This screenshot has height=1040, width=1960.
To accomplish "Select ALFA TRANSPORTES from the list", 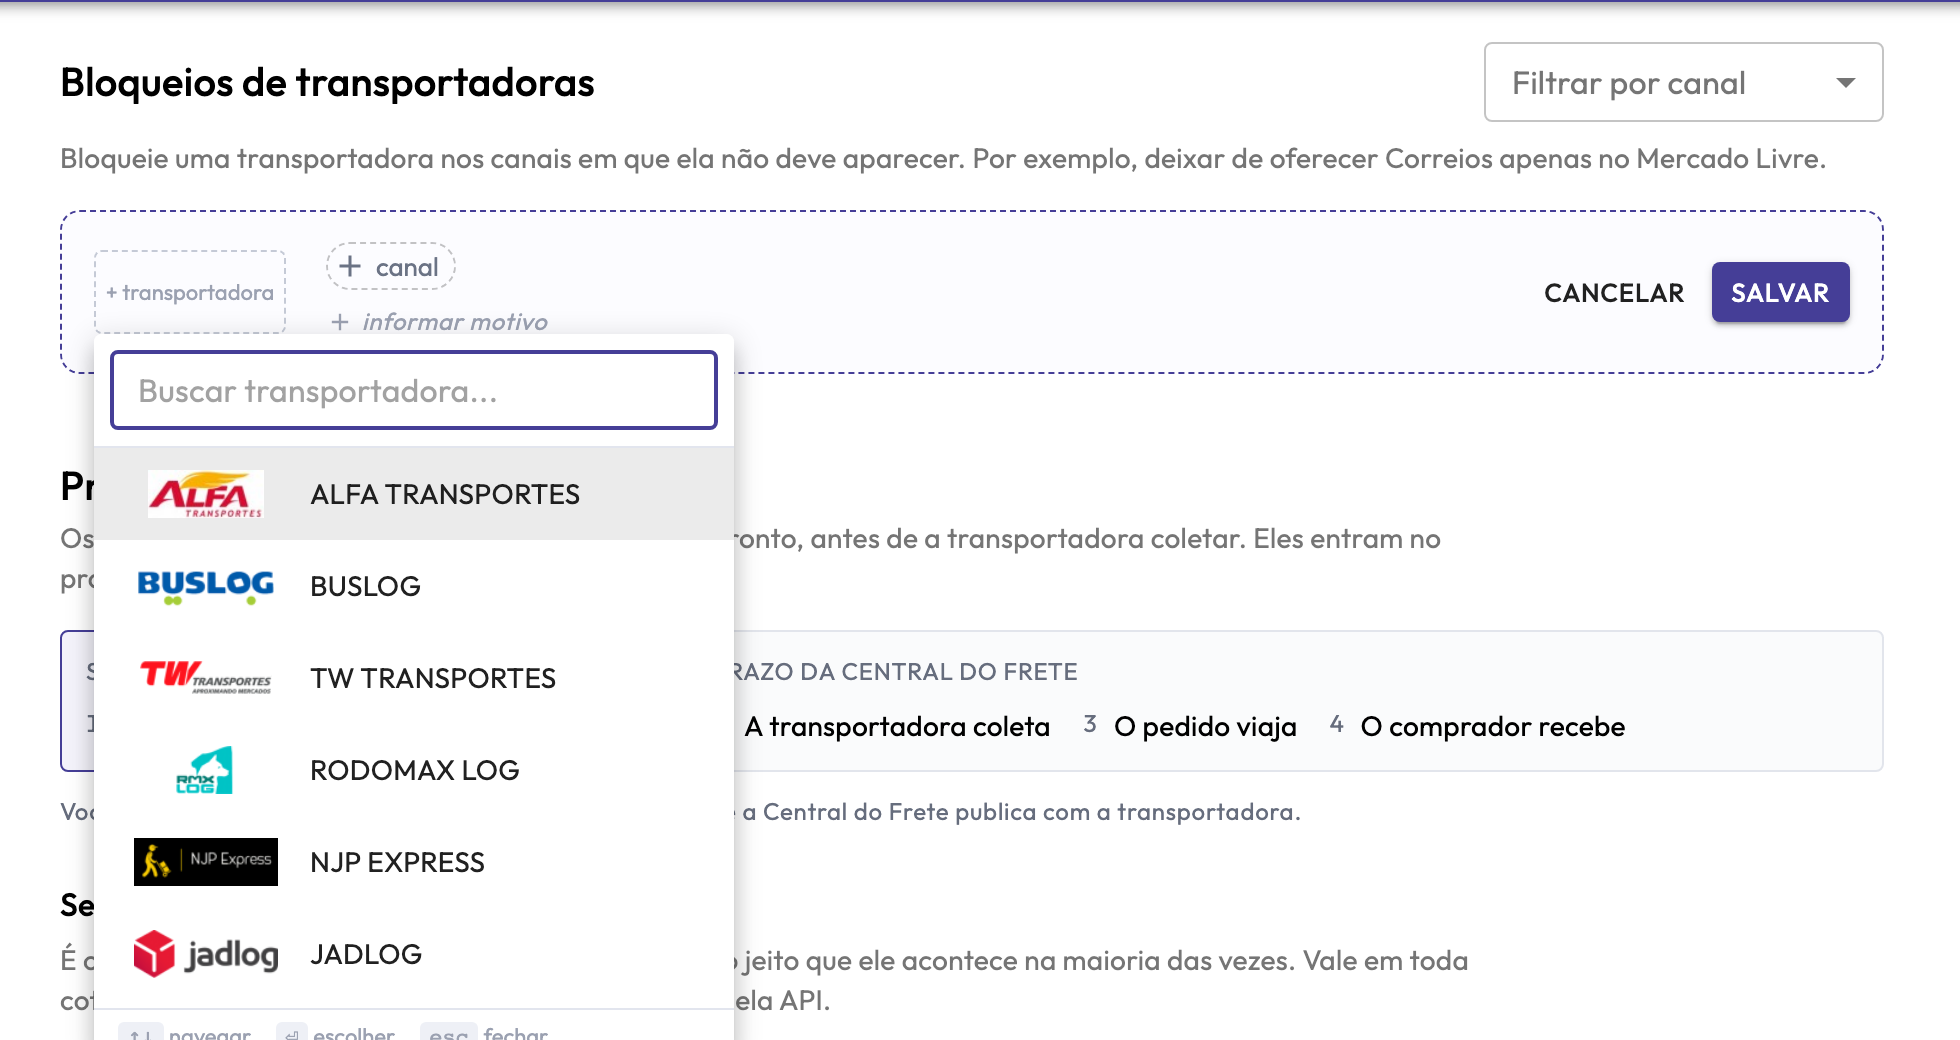I will pos(414,494).
